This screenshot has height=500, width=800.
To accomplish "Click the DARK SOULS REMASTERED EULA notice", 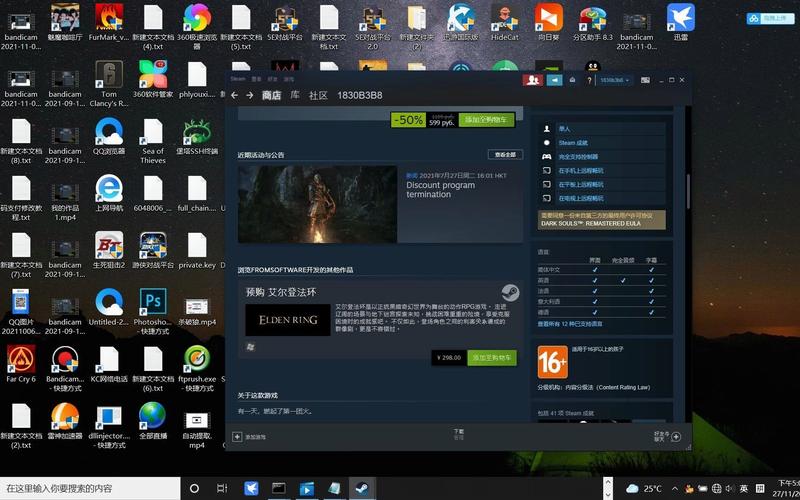I will [x=602, y=220].
